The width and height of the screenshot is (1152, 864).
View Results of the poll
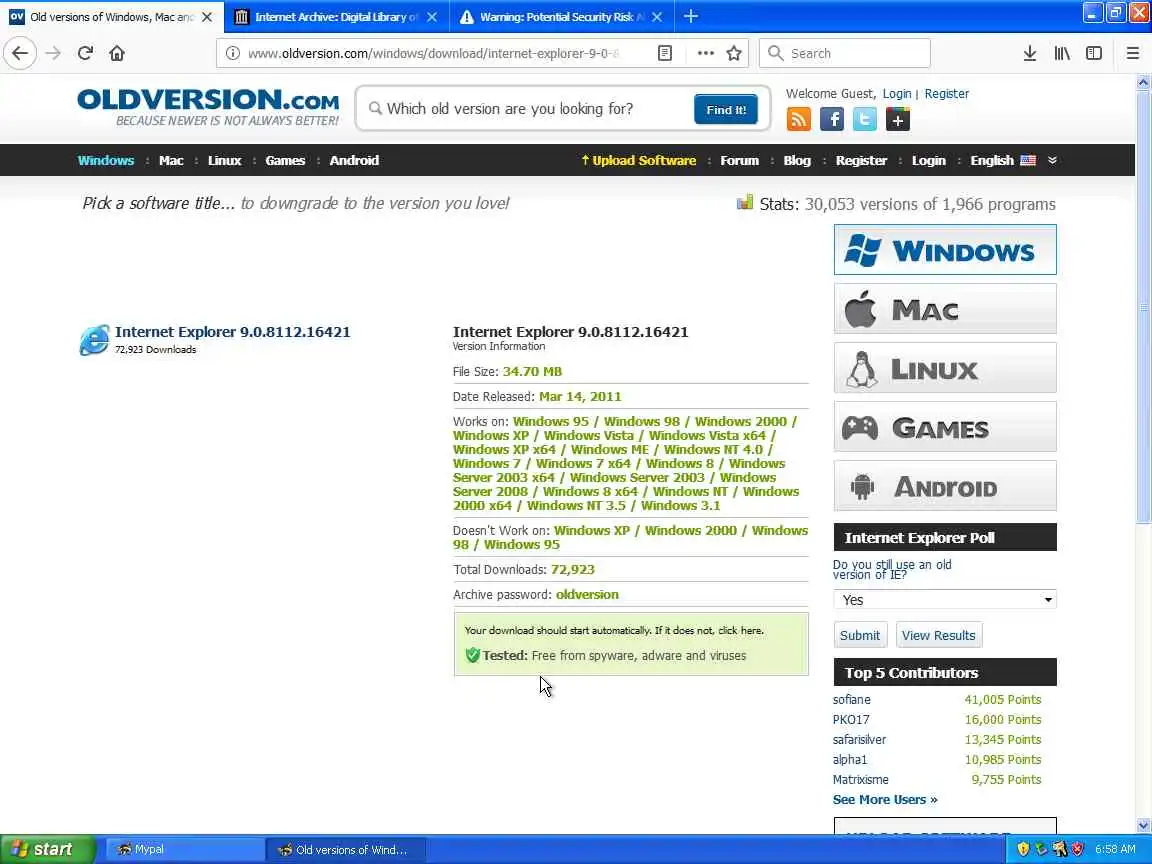pyautogui.click(x=938, y=636)
